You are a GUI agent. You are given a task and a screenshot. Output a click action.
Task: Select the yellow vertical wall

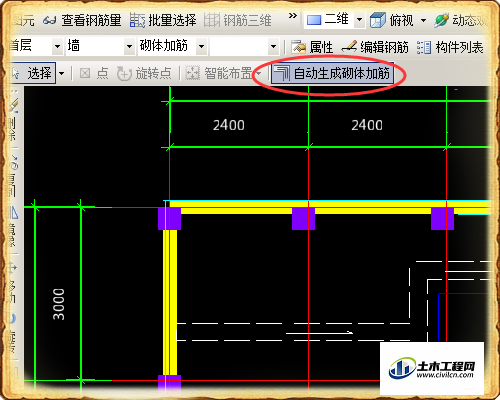(x=170, y=302)
